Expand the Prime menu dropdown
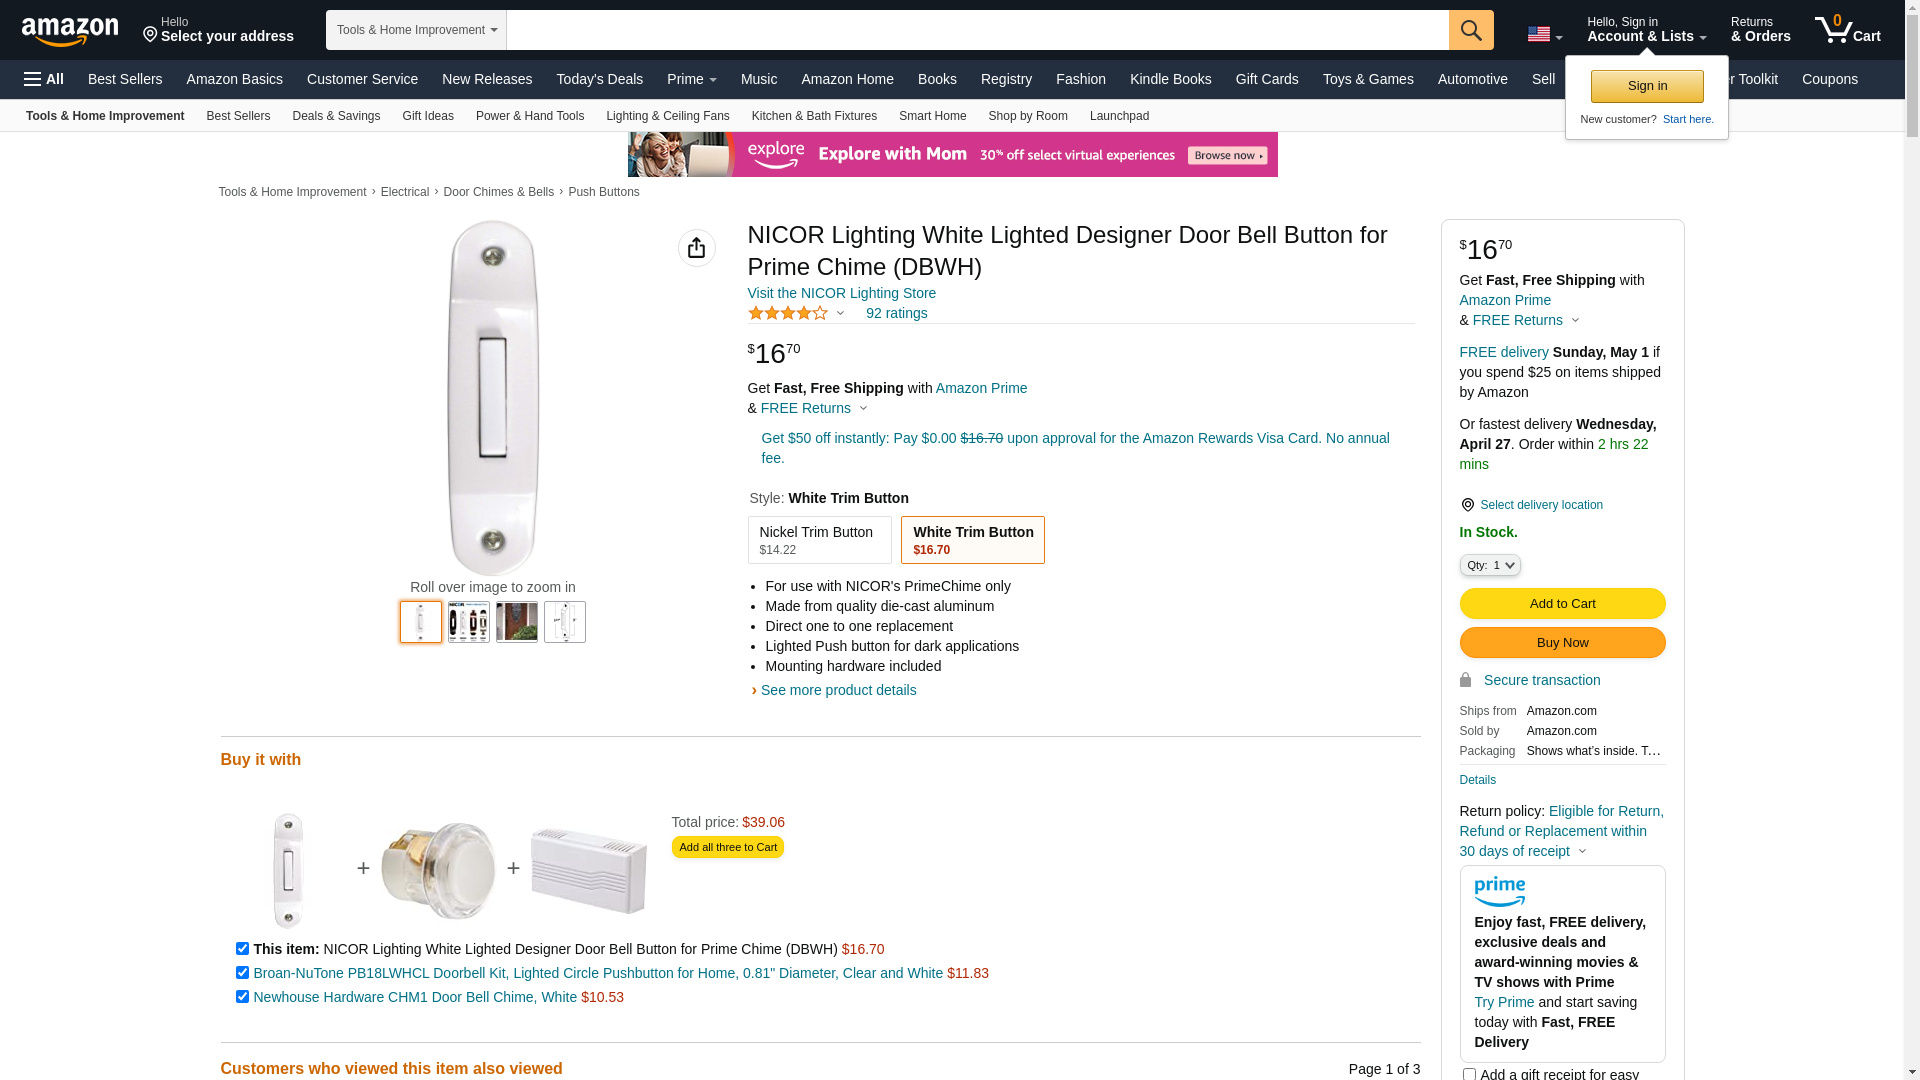Screen dimensions: 1920x1080 click(x=691, y=79)
